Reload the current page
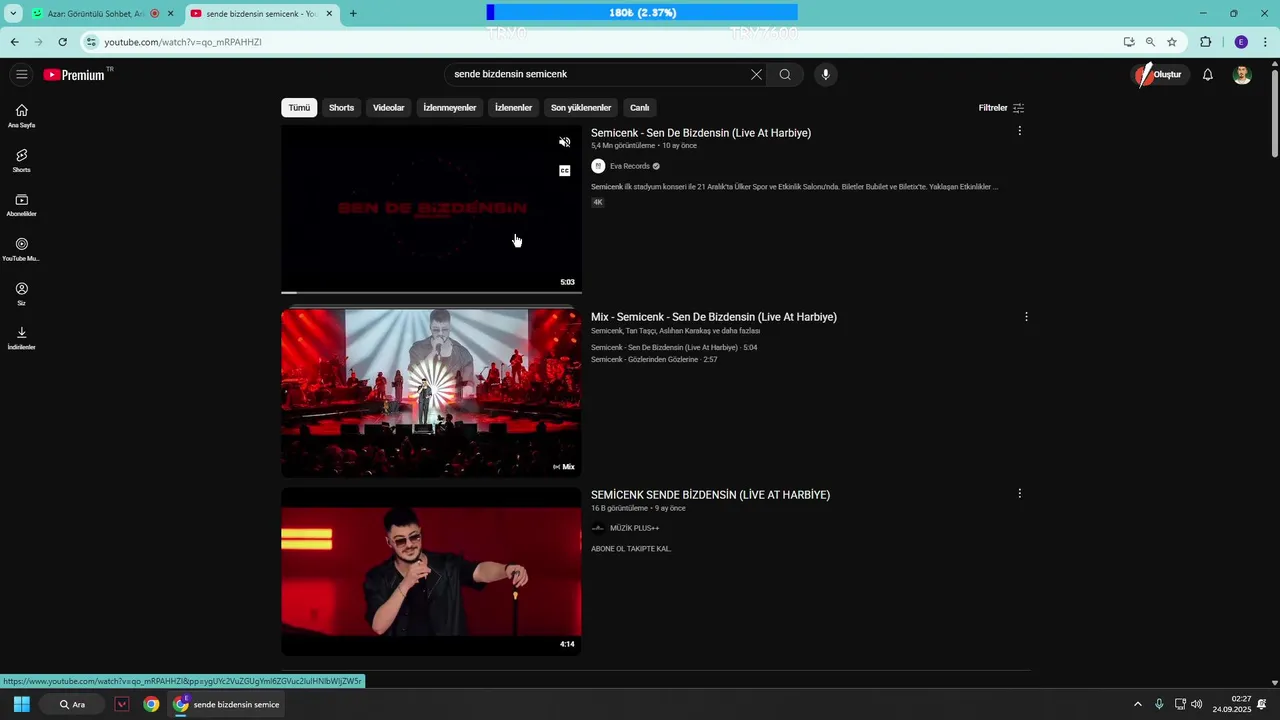This screenshot has height=720, width=1280. click(62, 42)
